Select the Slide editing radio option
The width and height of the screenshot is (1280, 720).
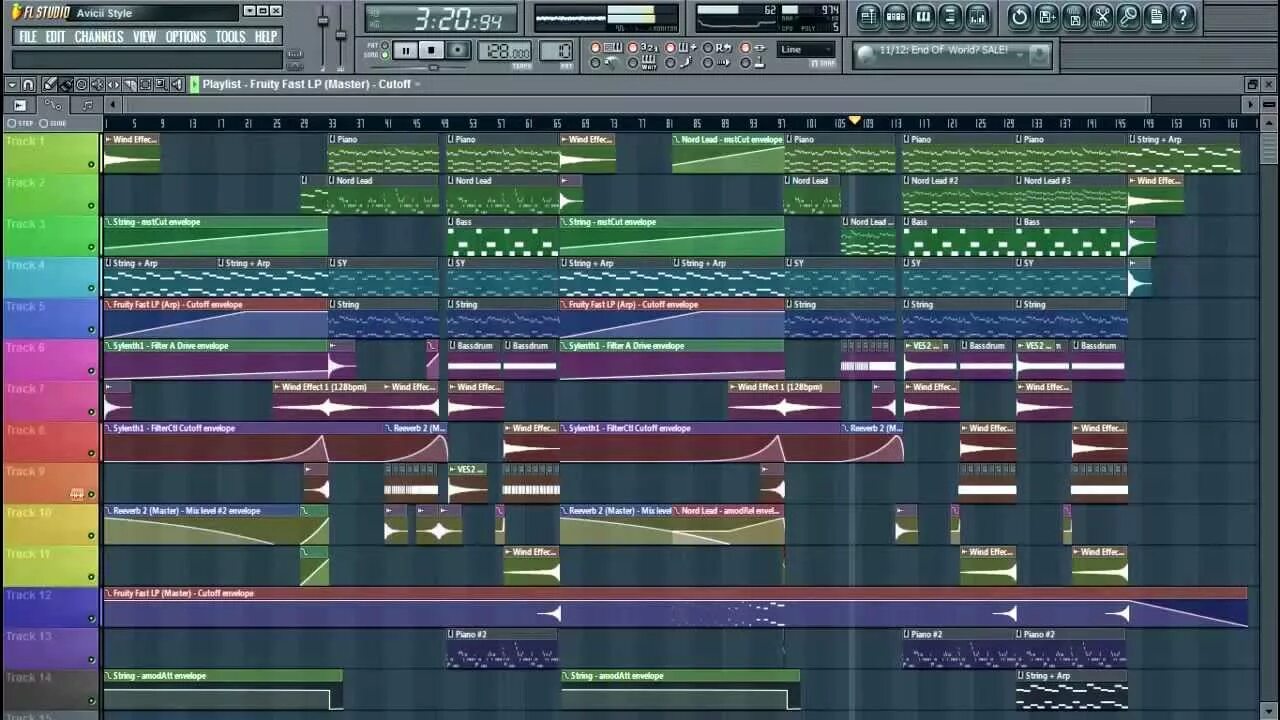coord(44,123)
